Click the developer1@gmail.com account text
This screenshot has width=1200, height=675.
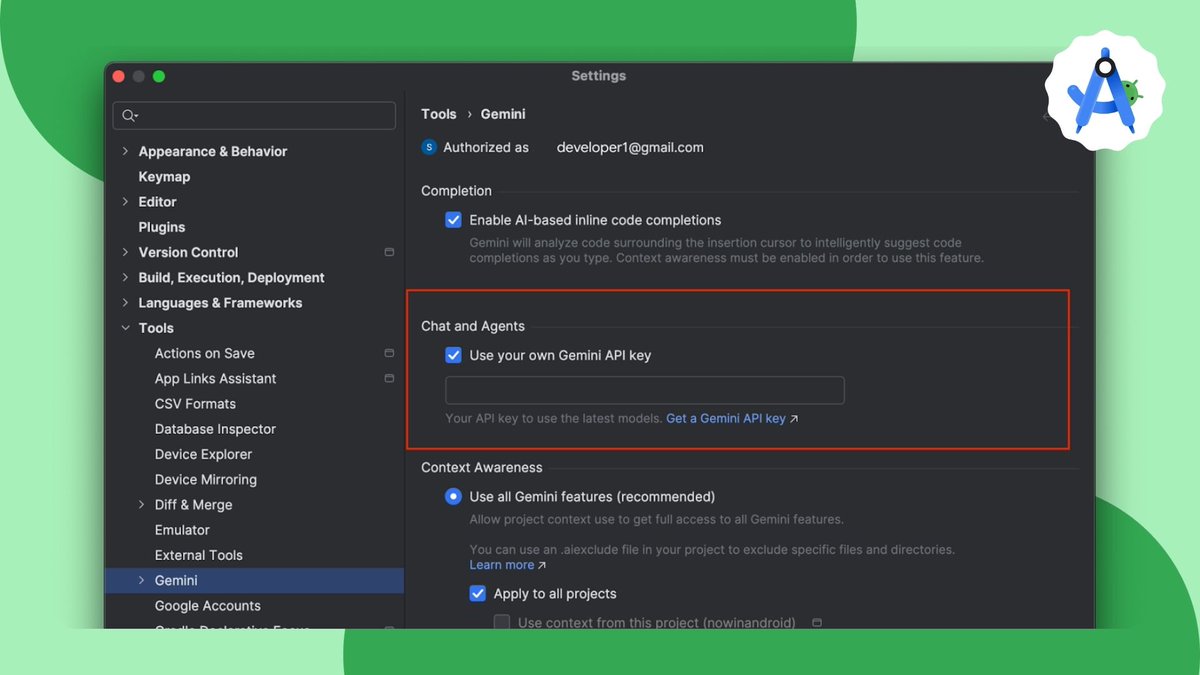pos(630,147)
